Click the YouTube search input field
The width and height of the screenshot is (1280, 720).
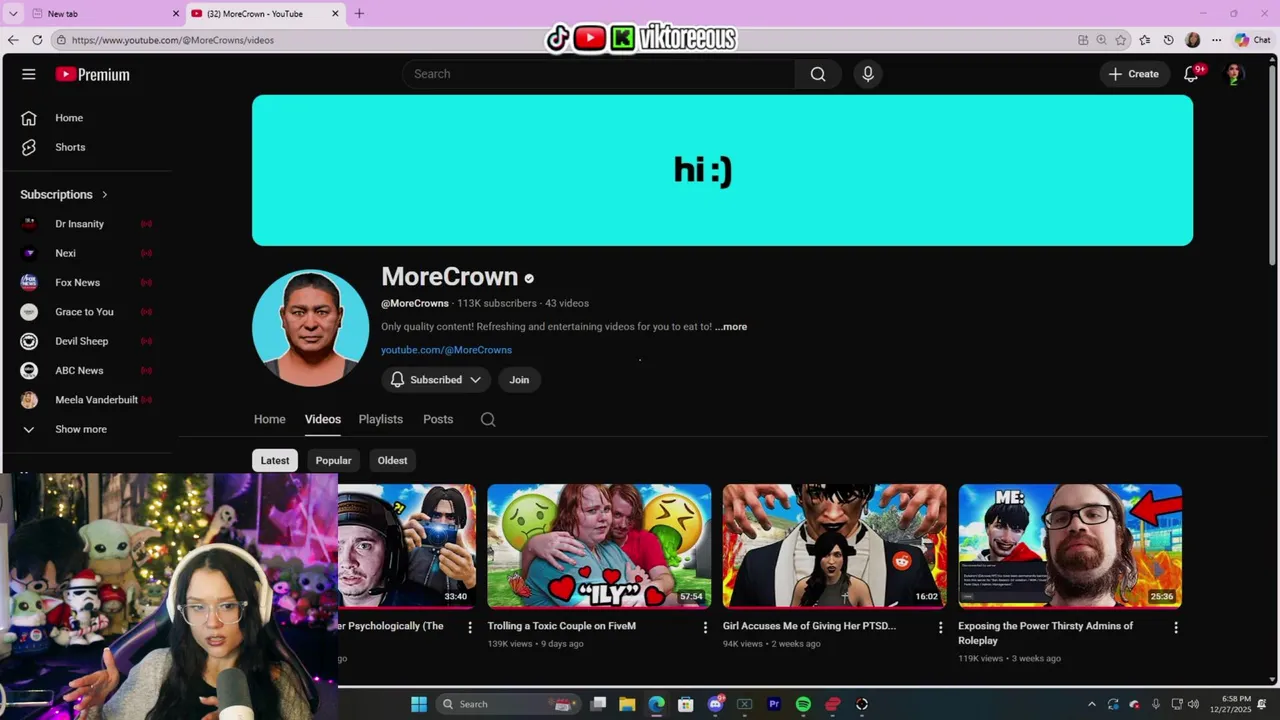tap(600, 74)
